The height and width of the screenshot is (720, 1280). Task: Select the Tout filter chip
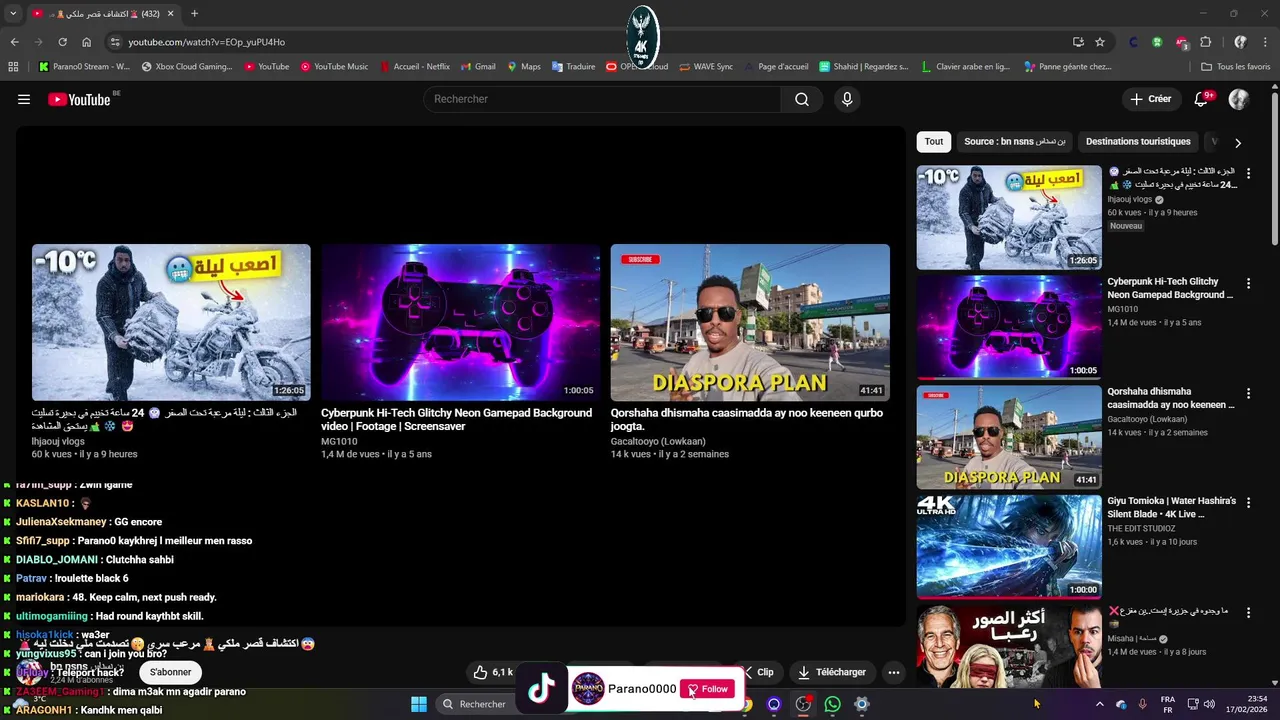pyautogui.click(x=933, y=142)
